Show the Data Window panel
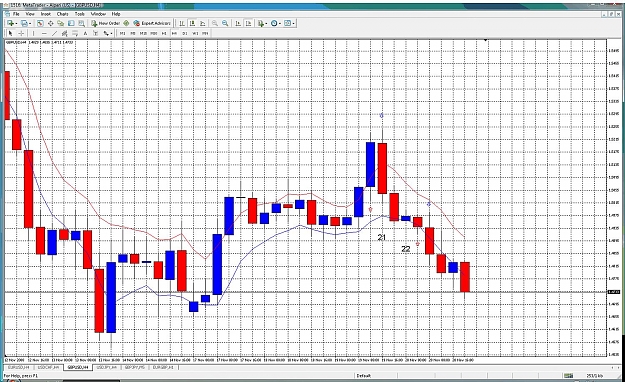Viewport: 625px width, 382px height. [x=51, y=23]
